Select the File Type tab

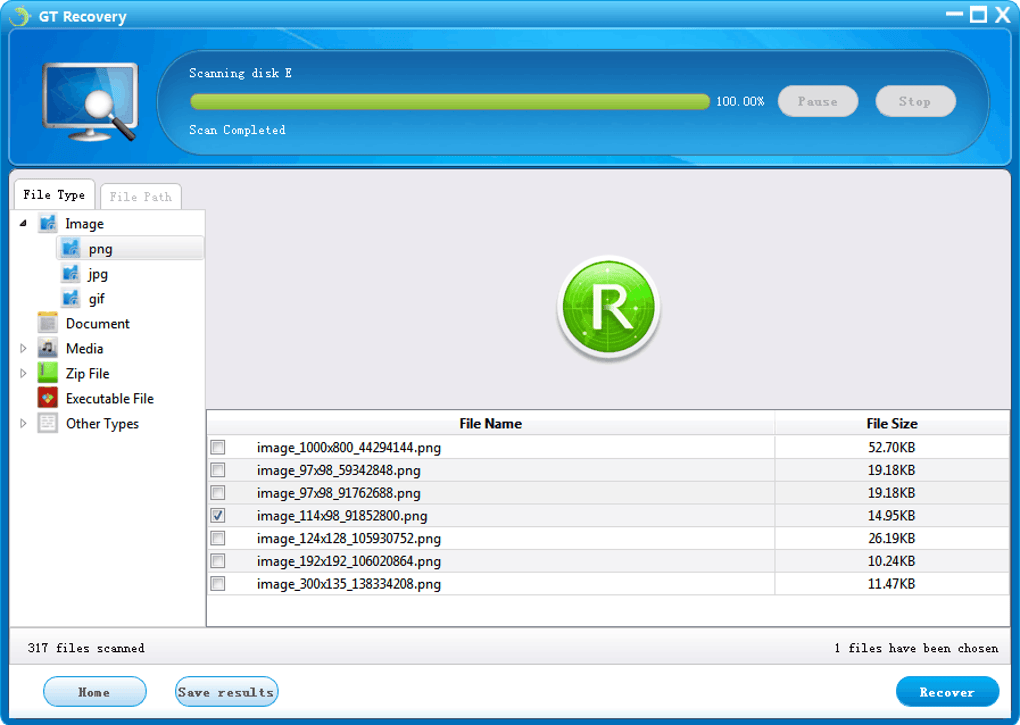pyautogui.click(x=54, y=194)
